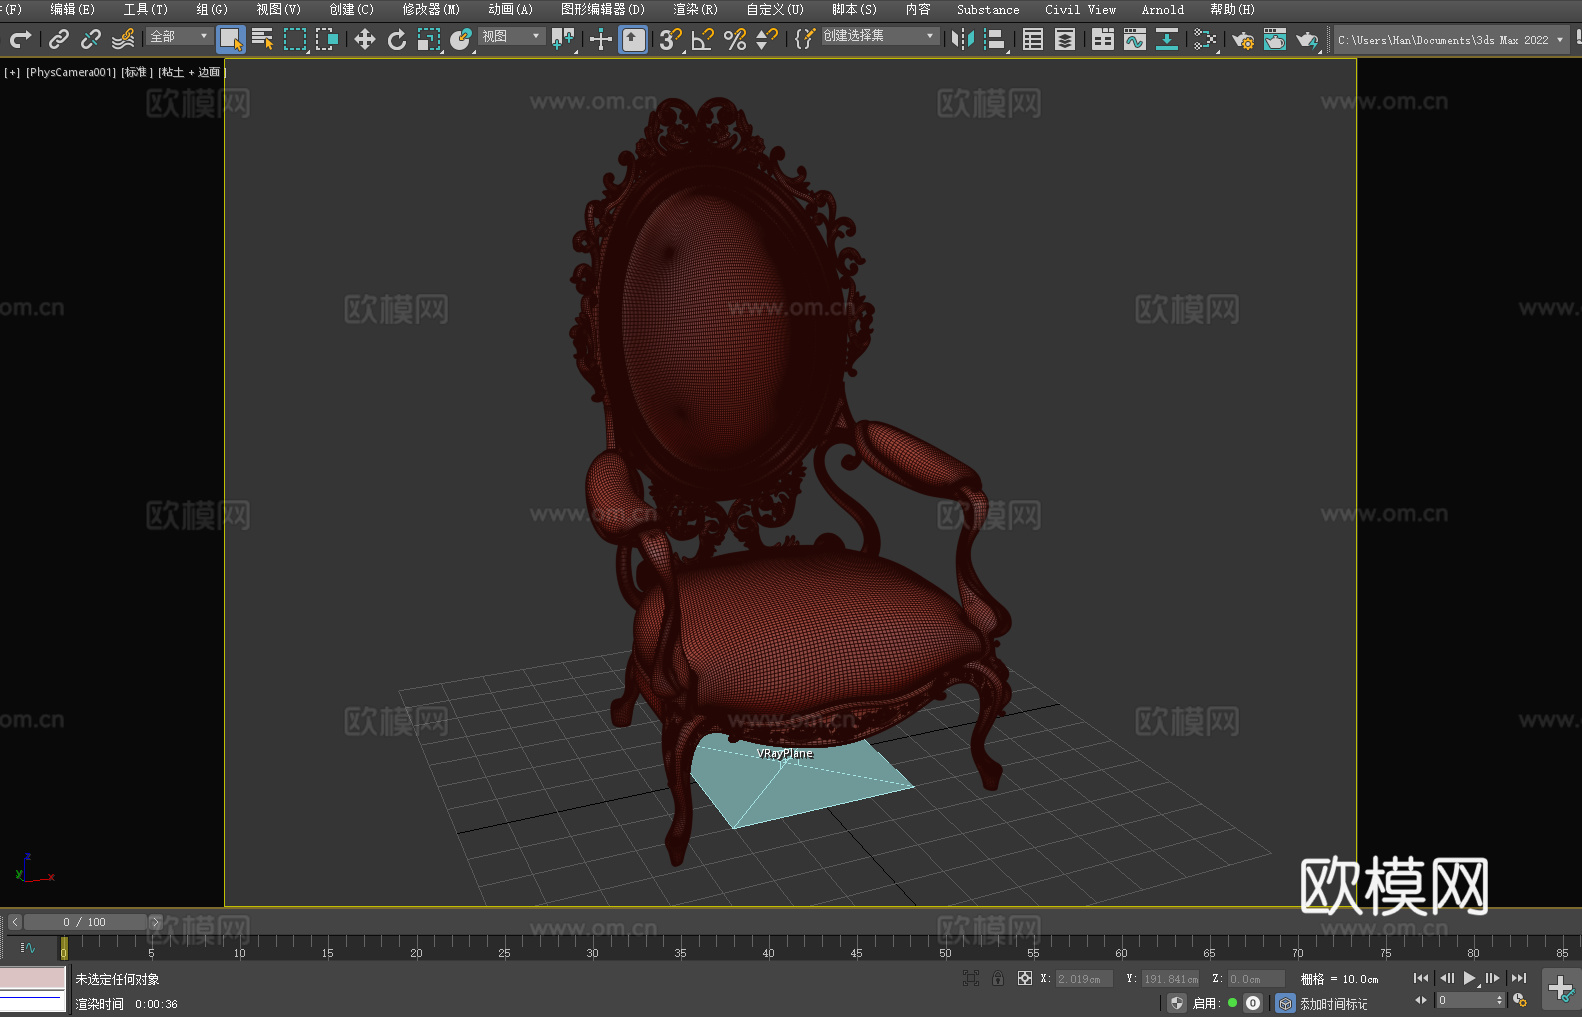Toggle Spinner Snap icon
Viewport: 1582px width, 1017px height.
(767, 39)
